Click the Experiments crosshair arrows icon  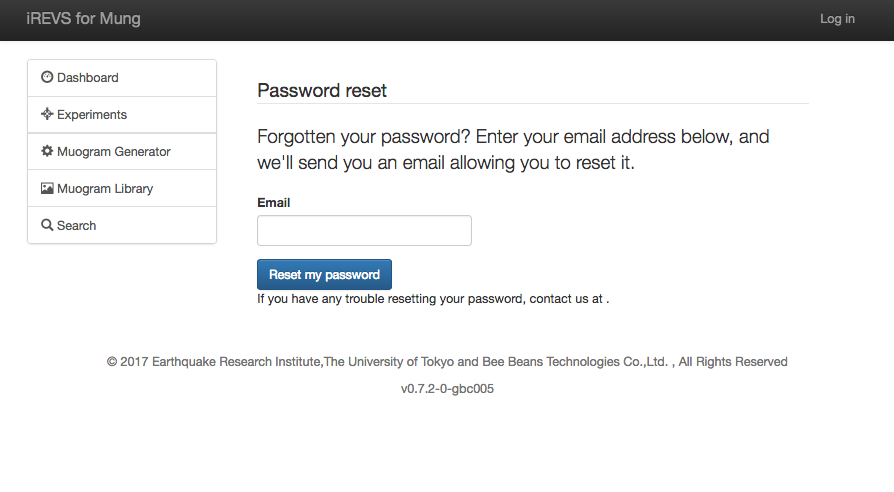point(47,114)
